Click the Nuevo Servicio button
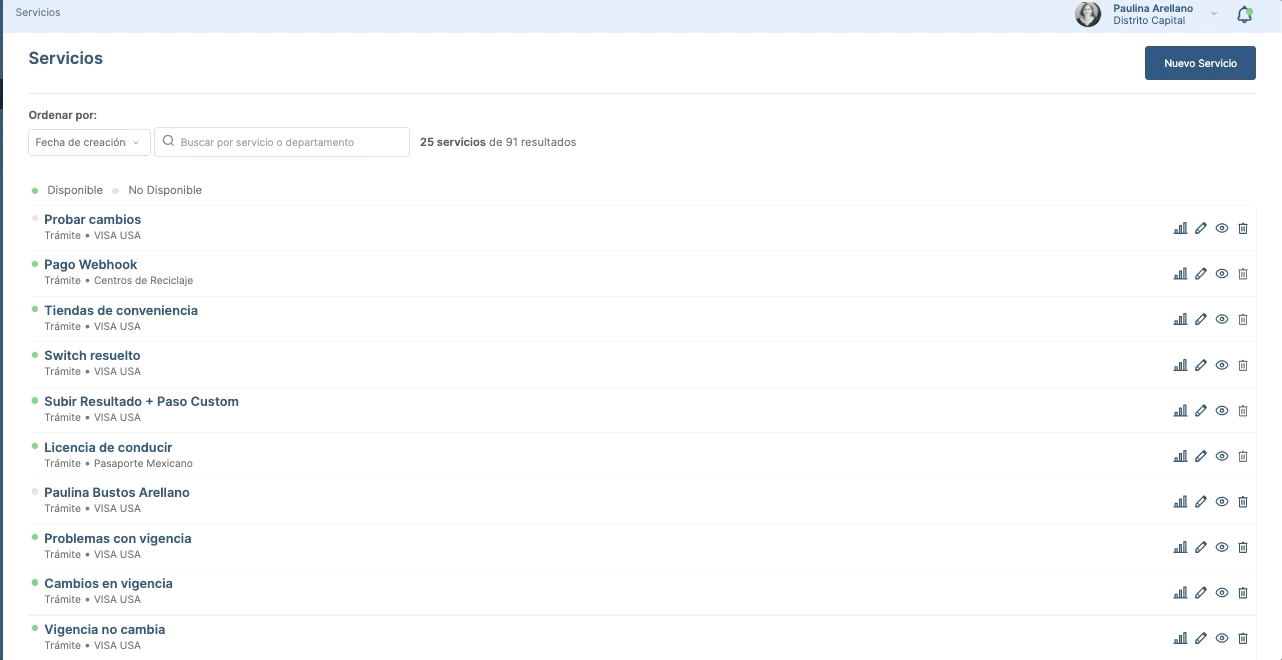 coord(1200,63)
